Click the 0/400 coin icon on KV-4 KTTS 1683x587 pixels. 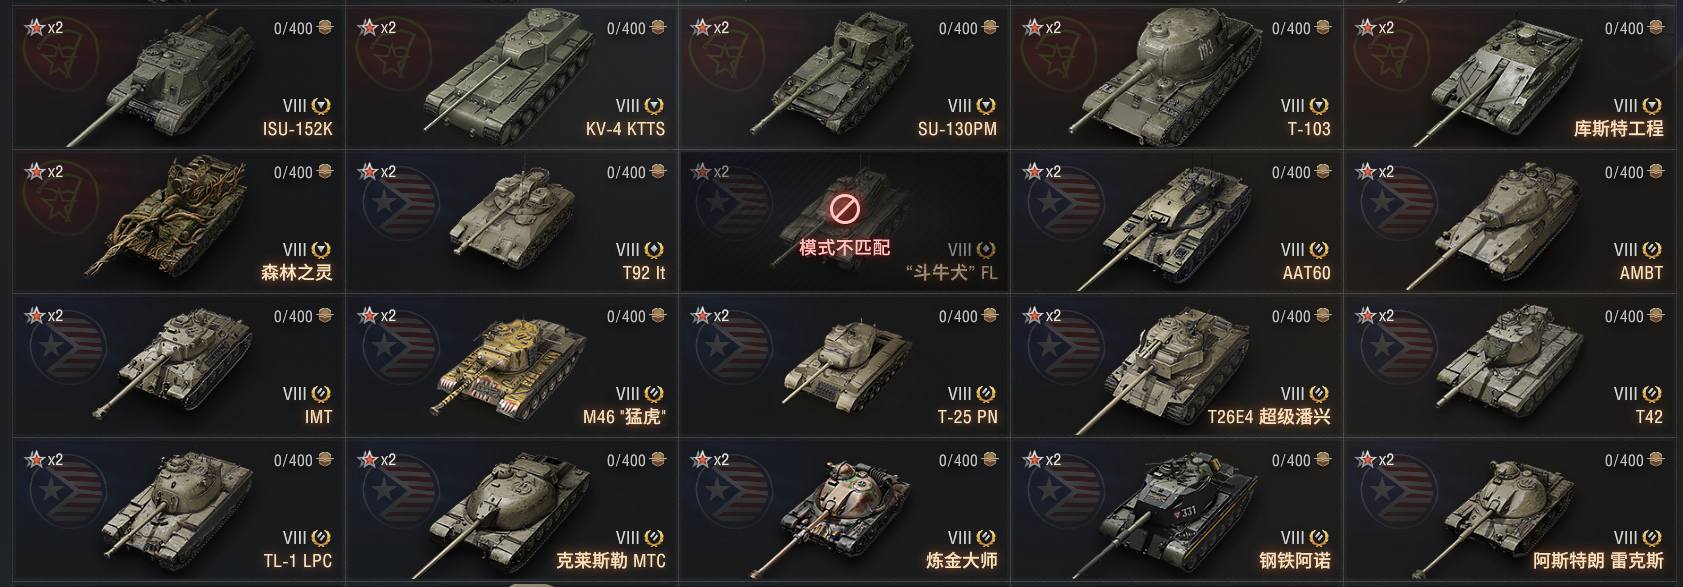tap(658, 28)
